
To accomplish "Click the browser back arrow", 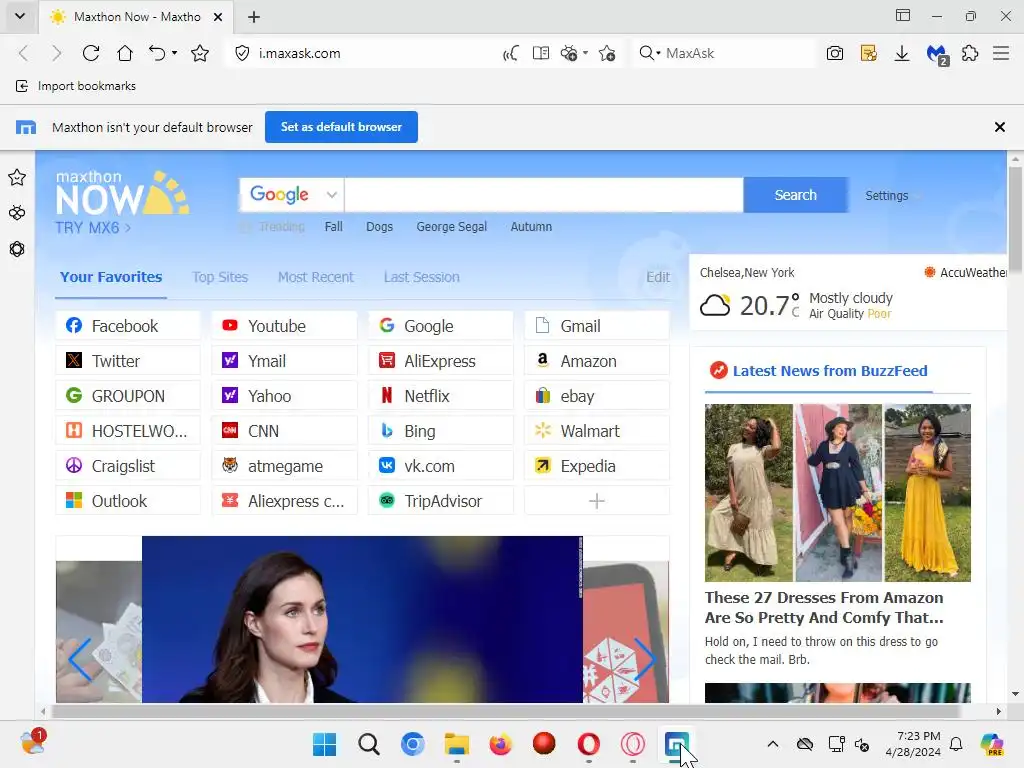I will (24, 53).
